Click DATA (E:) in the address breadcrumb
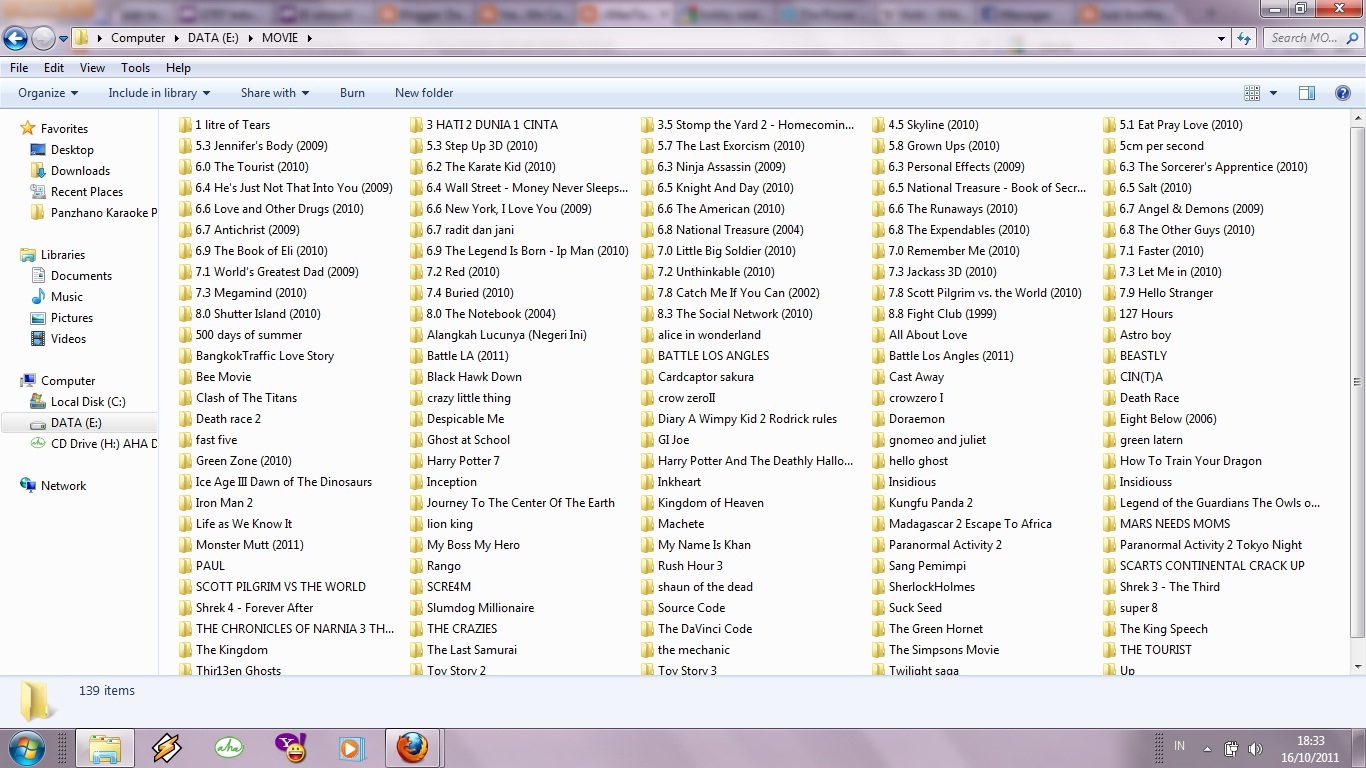 (x=215, y=38)
